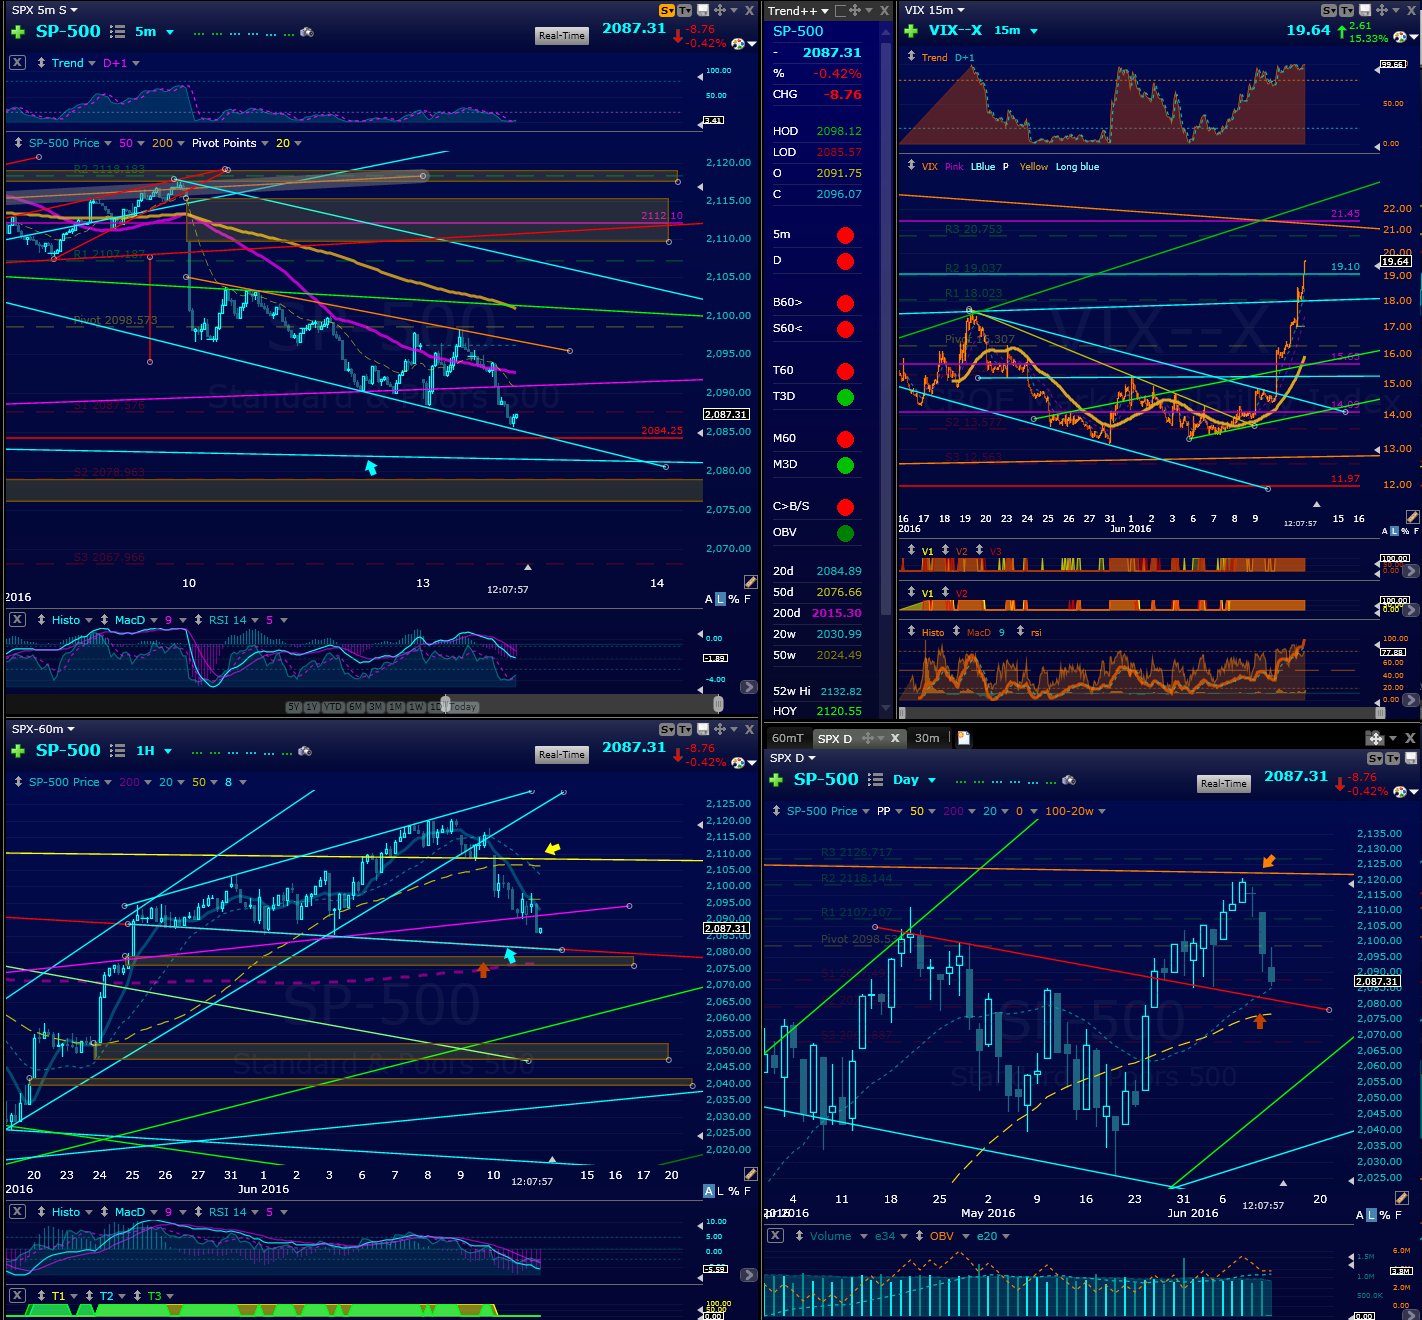Open the symbol list icon in SPX D chart

(876, 780)
